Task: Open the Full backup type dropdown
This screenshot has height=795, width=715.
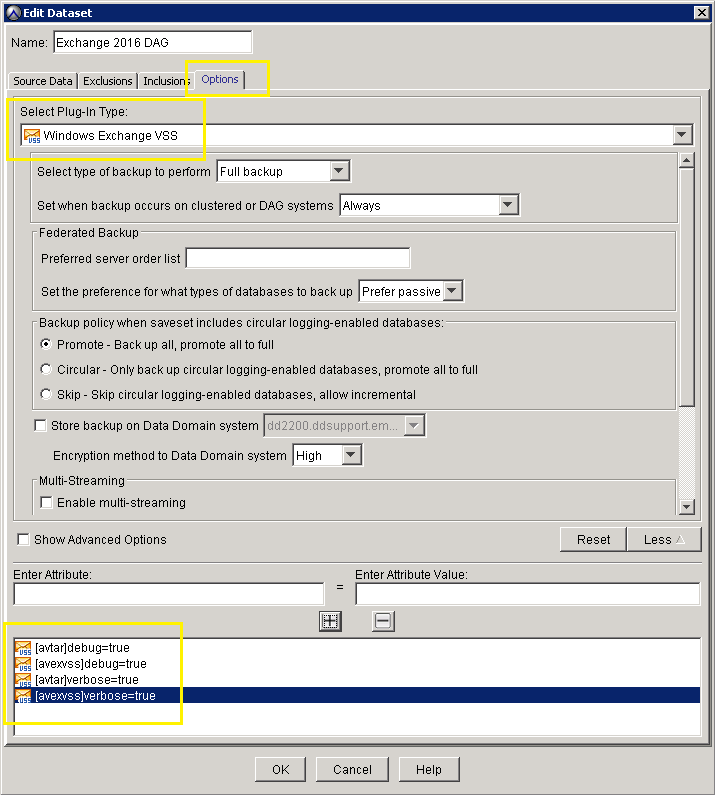Action: [339, 171]
